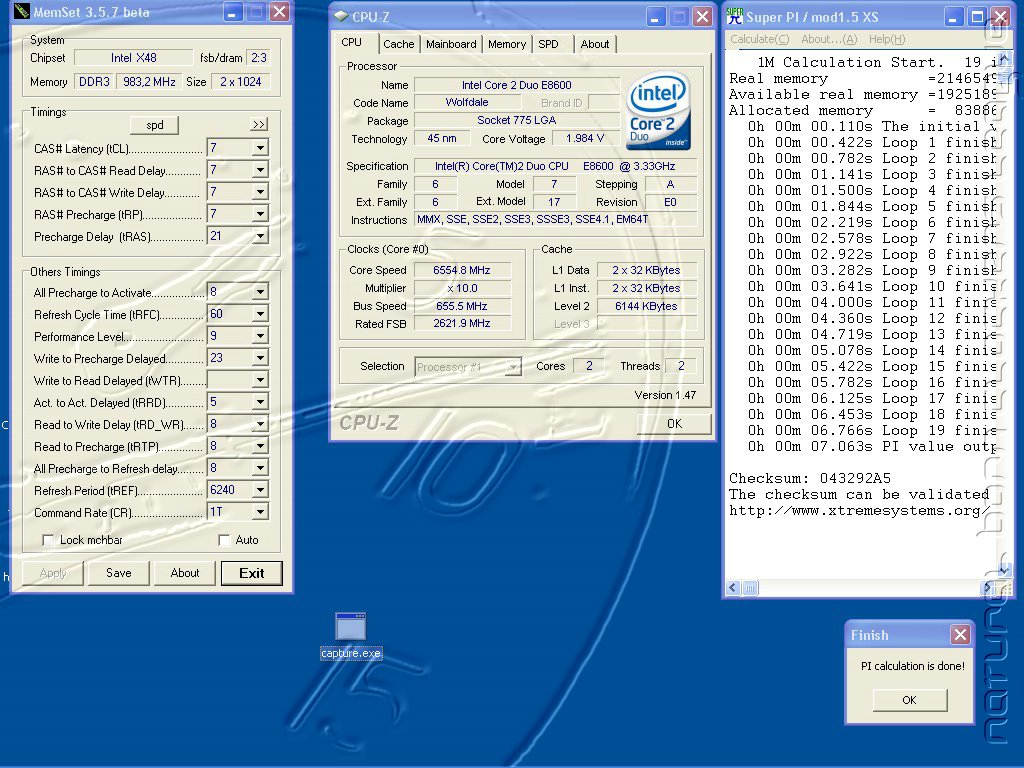Maximize the Super PI window
Viewport: 1024px width, 768px height.
(977, 16)
